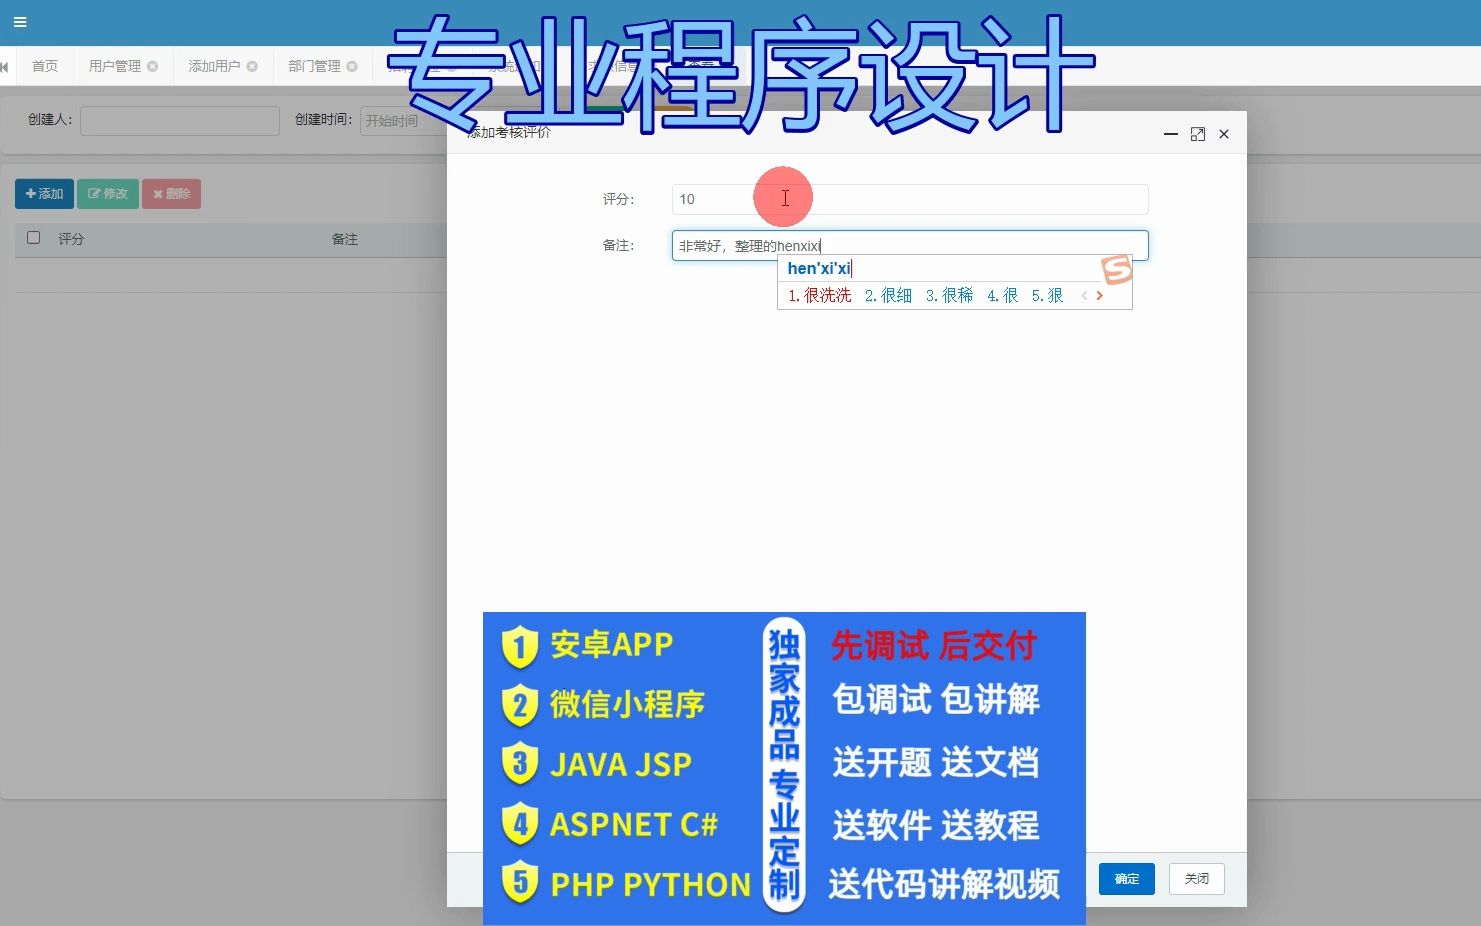Choose IME candidate 4 很
This screenshot has height=926, width=1481.
tap(1002, 295)
